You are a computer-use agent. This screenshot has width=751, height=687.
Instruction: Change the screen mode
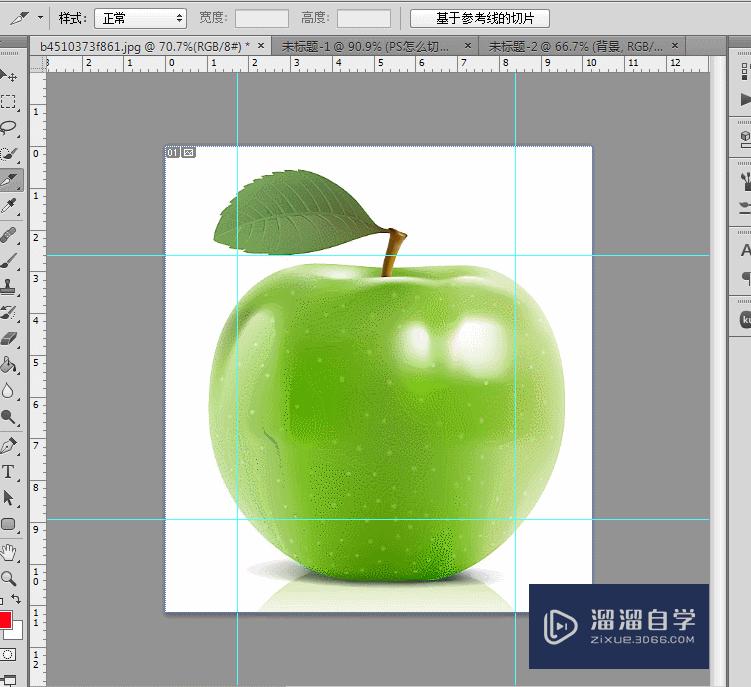[9, 680]
